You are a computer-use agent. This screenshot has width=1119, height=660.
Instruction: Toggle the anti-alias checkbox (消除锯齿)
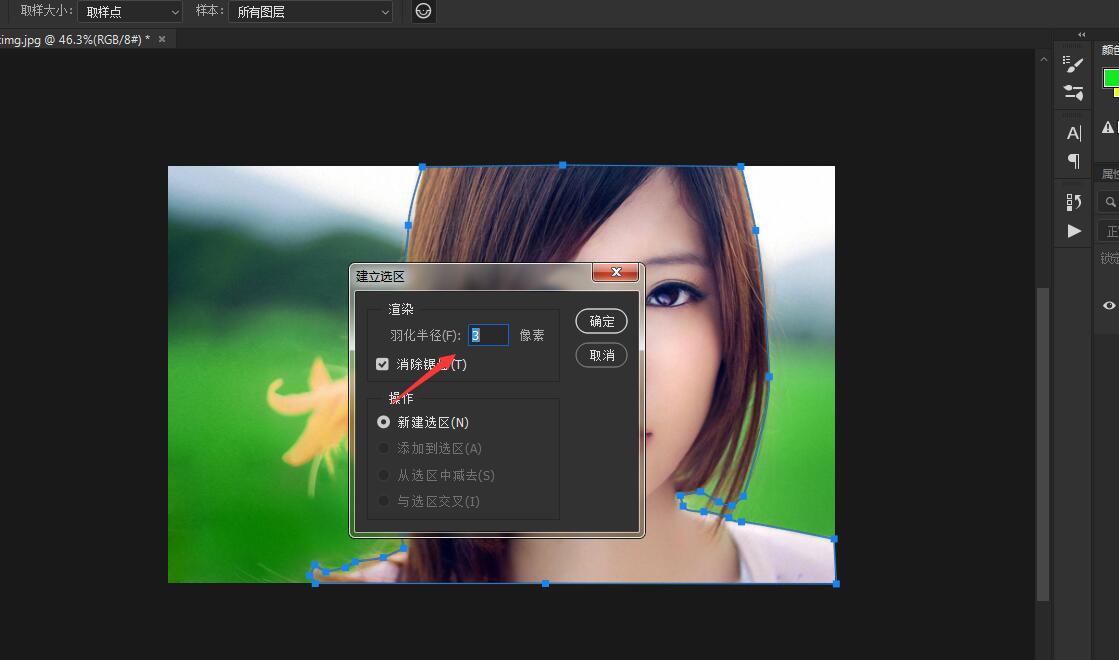click(383, 364)
